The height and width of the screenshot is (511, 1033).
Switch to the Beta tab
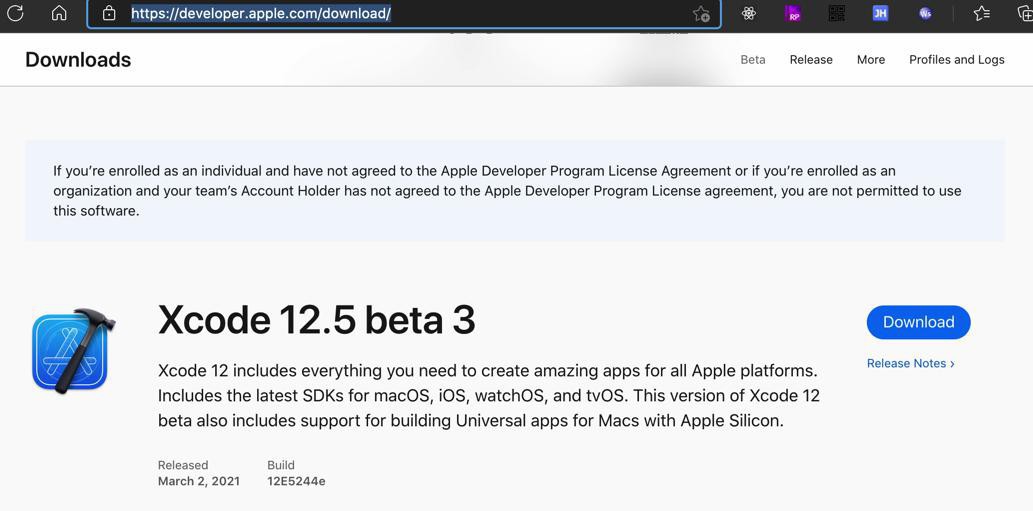point(753,59)
